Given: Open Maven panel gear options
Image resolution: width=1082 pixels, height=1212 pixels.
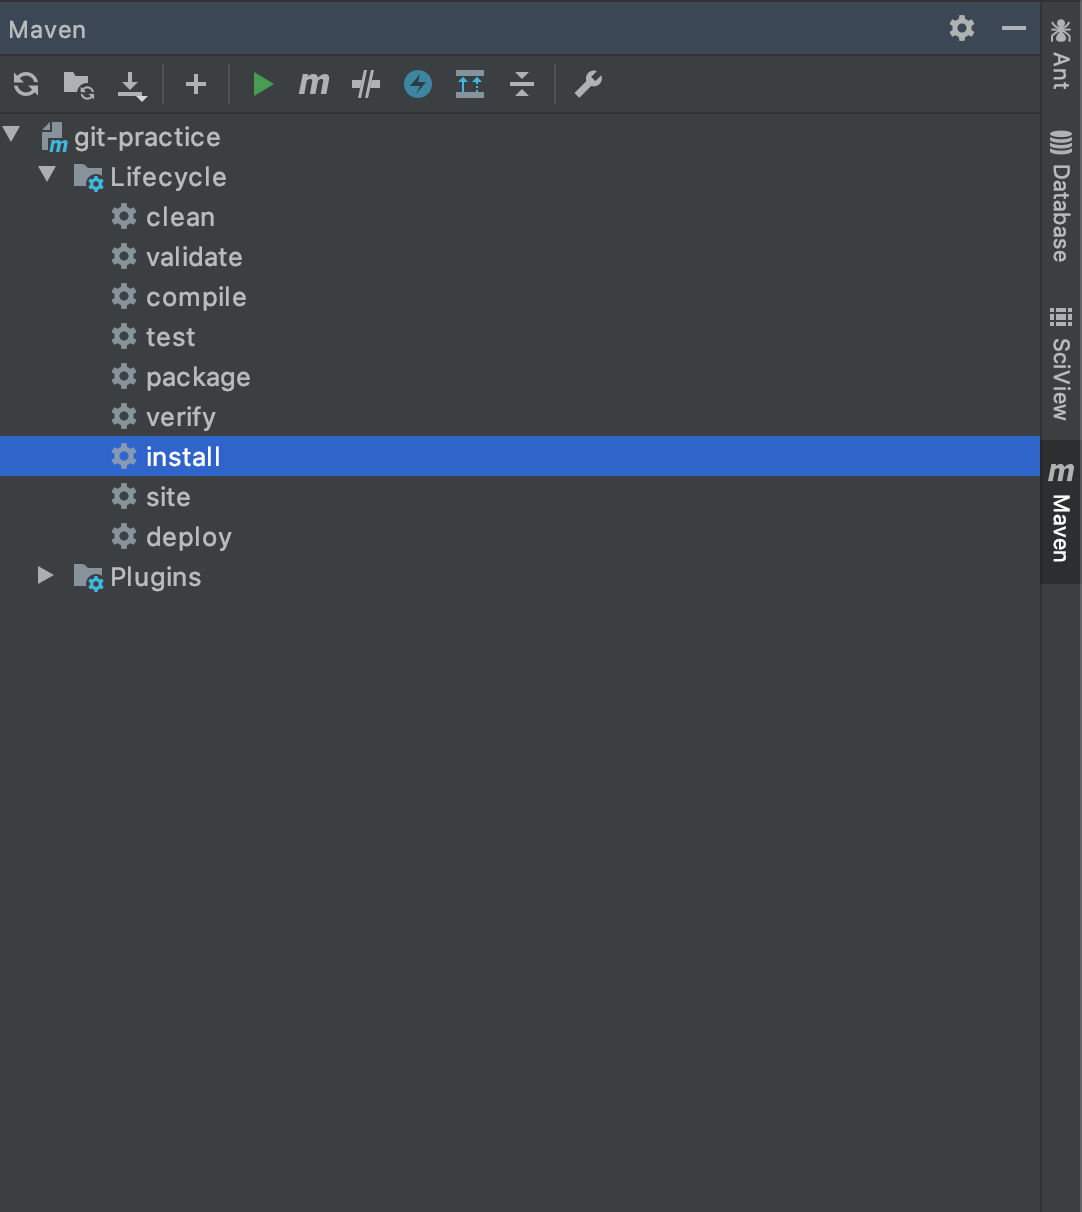Looking at the screenshot, I should tap(962, 28).
